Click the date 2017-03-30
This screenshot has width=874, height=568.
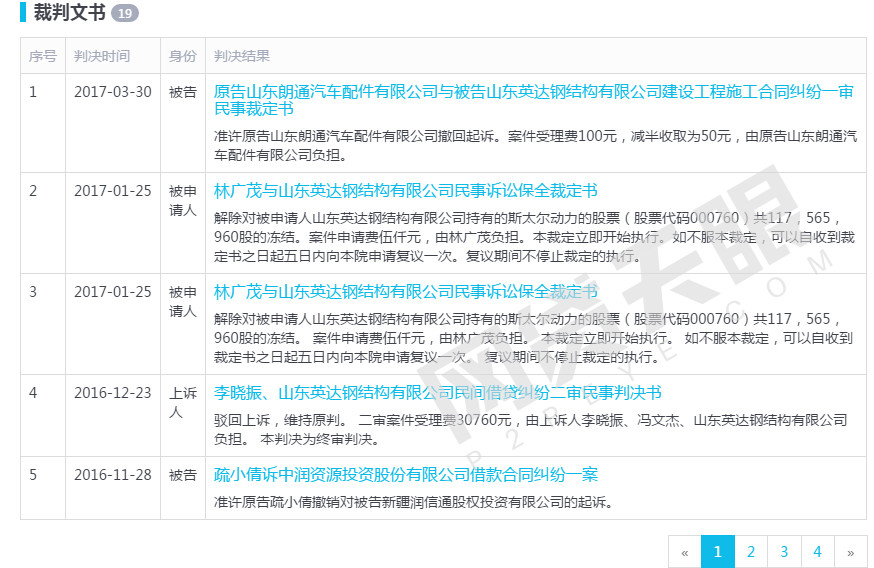click(113, 91)
